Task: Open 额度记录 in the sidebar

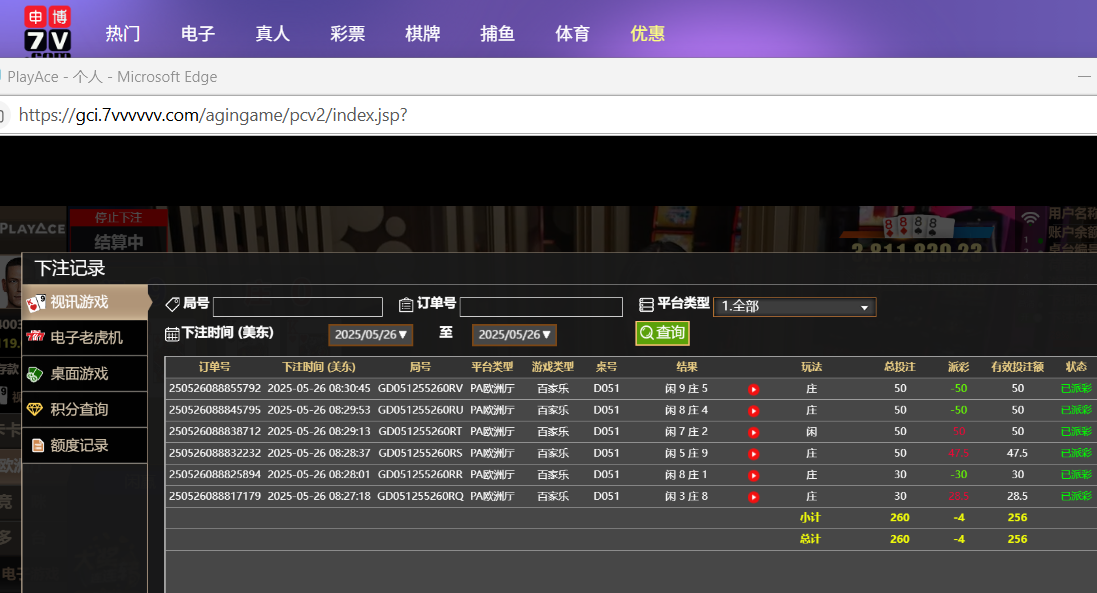Action: [x=84, y=446]
